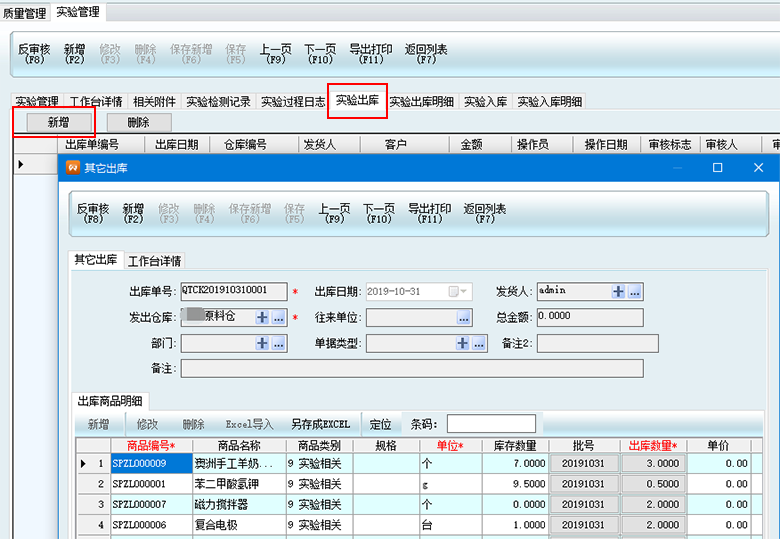Viewport: 780px width, 539px height.
Task: Click ellipsis button next to 发货人 field
Action: [635, 291]
